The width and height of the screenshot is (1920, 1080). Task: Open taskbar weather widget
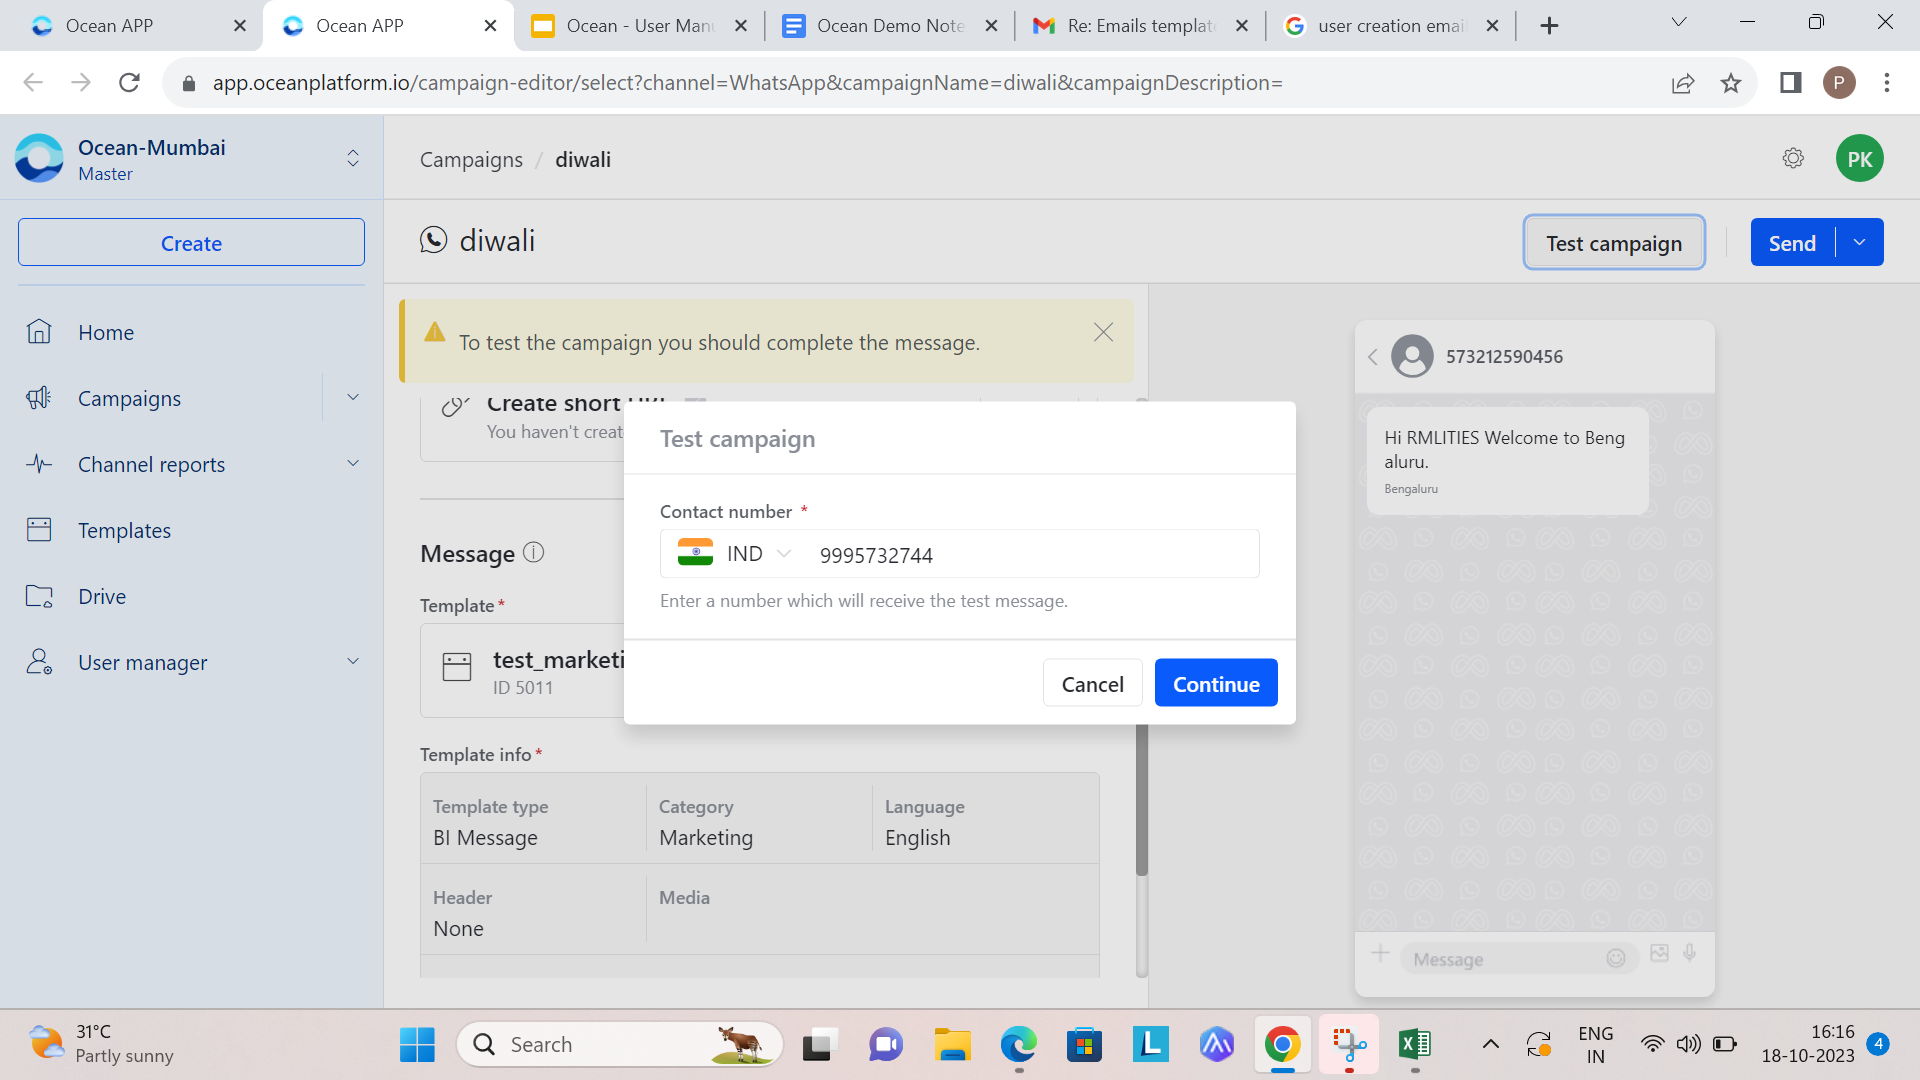(100, 1044)
